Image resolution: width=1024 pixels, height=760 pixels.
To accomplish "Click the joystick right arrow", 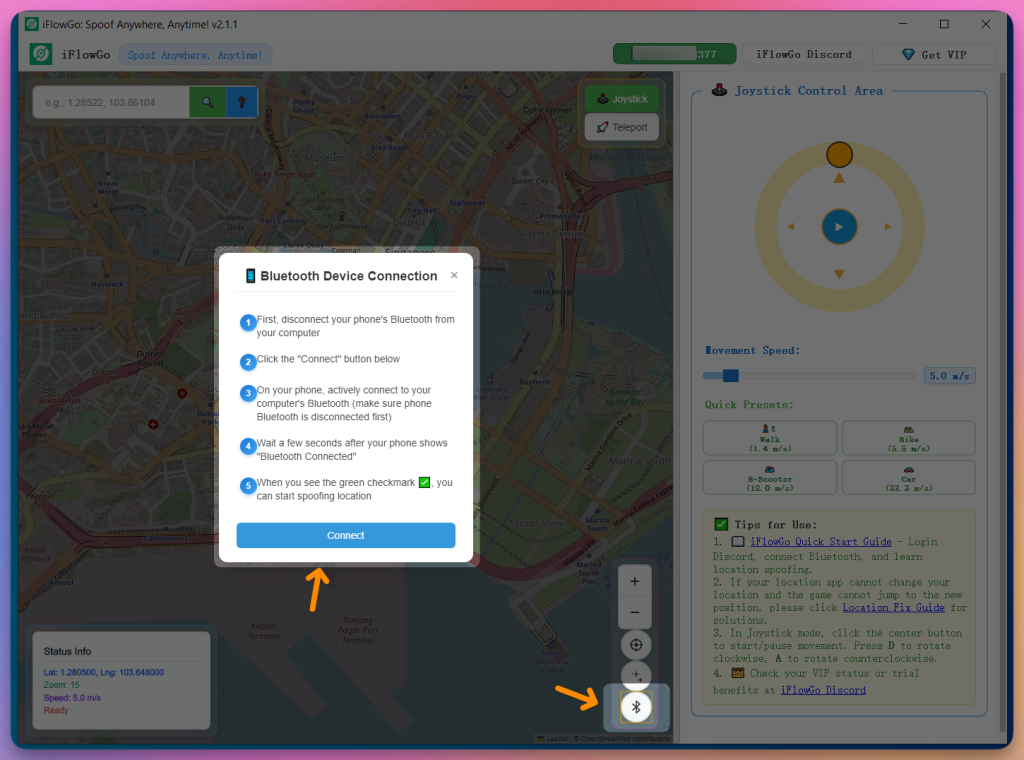I will point(888,227).
